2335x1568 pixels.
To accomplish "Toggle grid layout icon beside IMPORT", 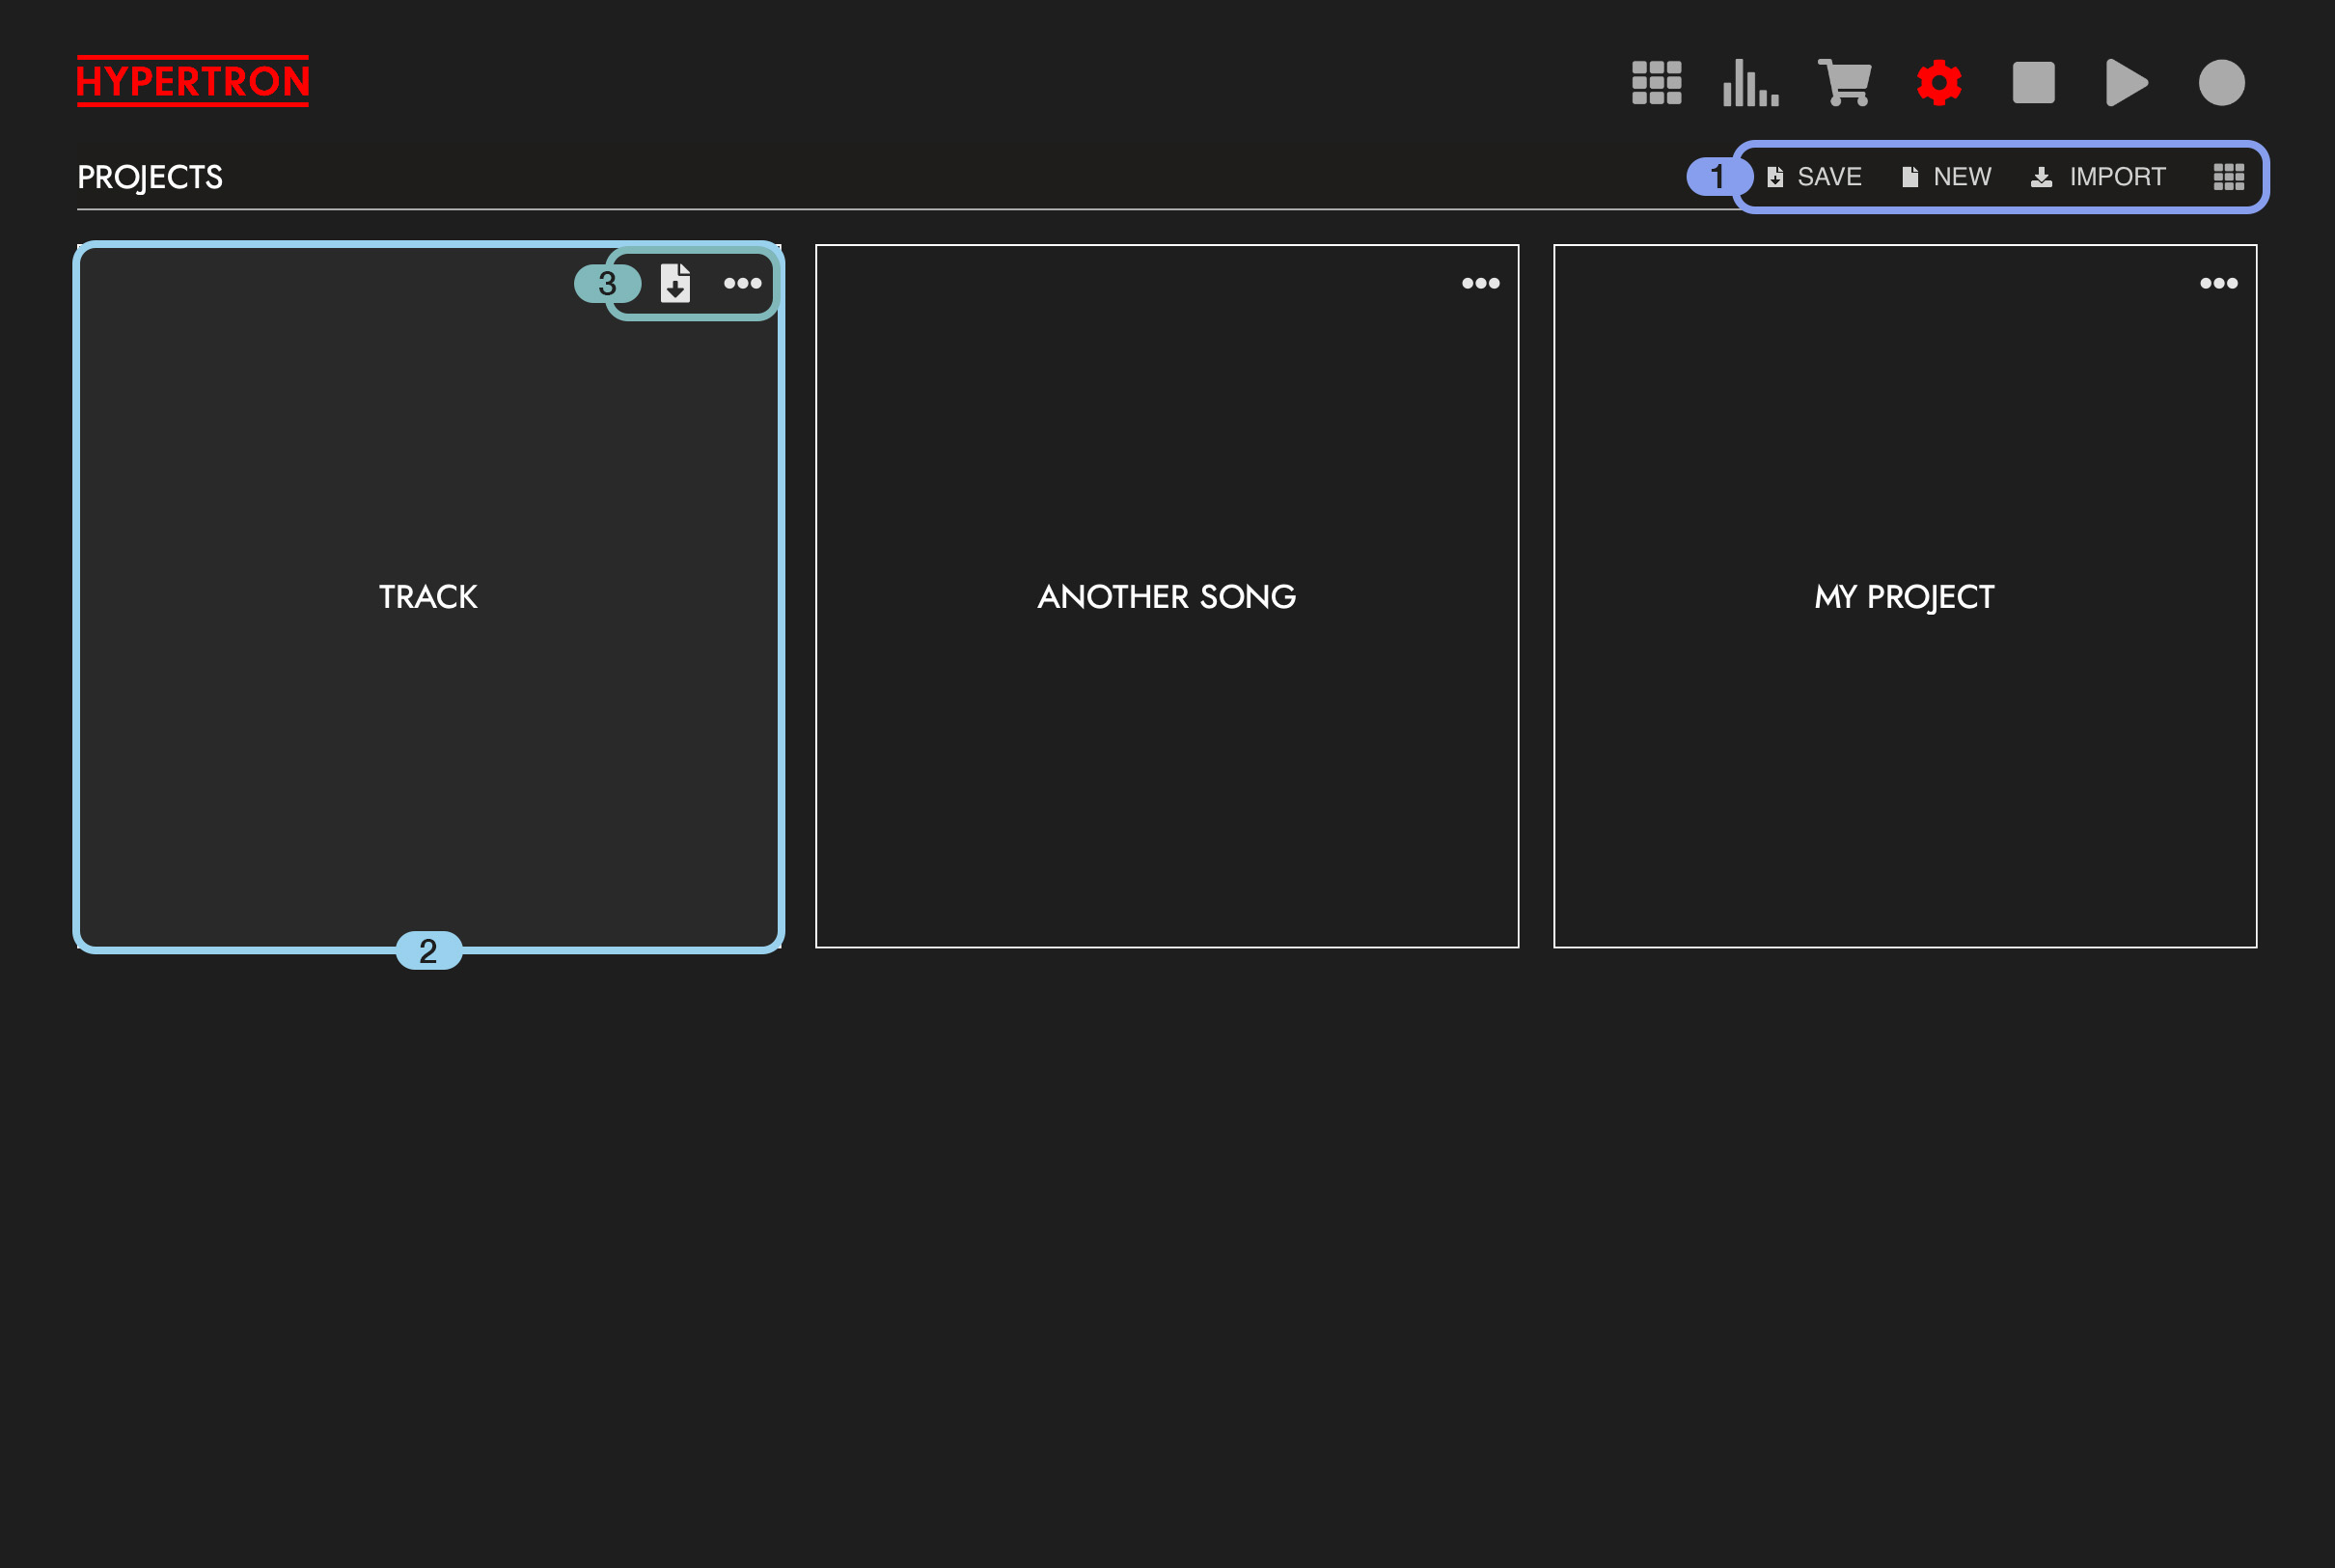I will click(2229, 177).
